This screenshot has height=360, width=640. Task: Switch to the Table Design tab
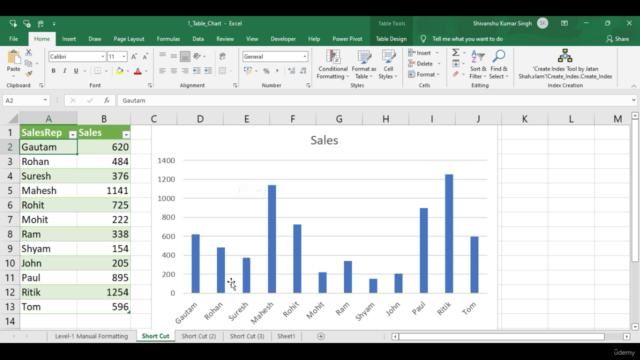tap(391, 39)
